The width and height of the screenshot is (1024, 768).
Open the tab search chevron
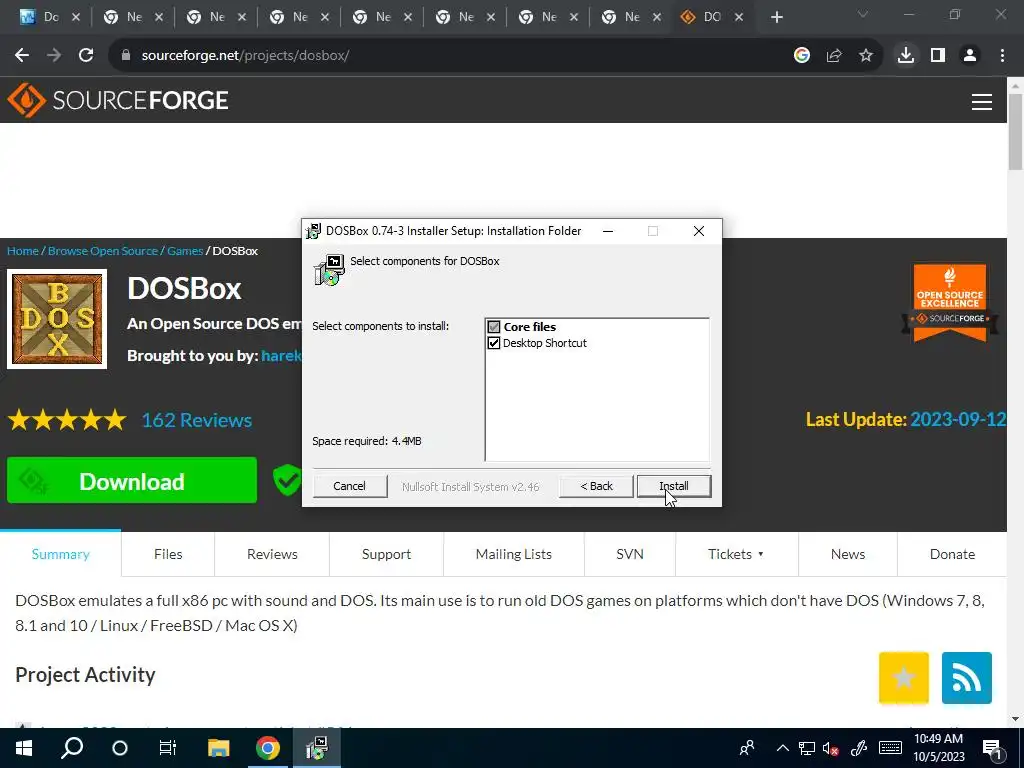[863, 14]
